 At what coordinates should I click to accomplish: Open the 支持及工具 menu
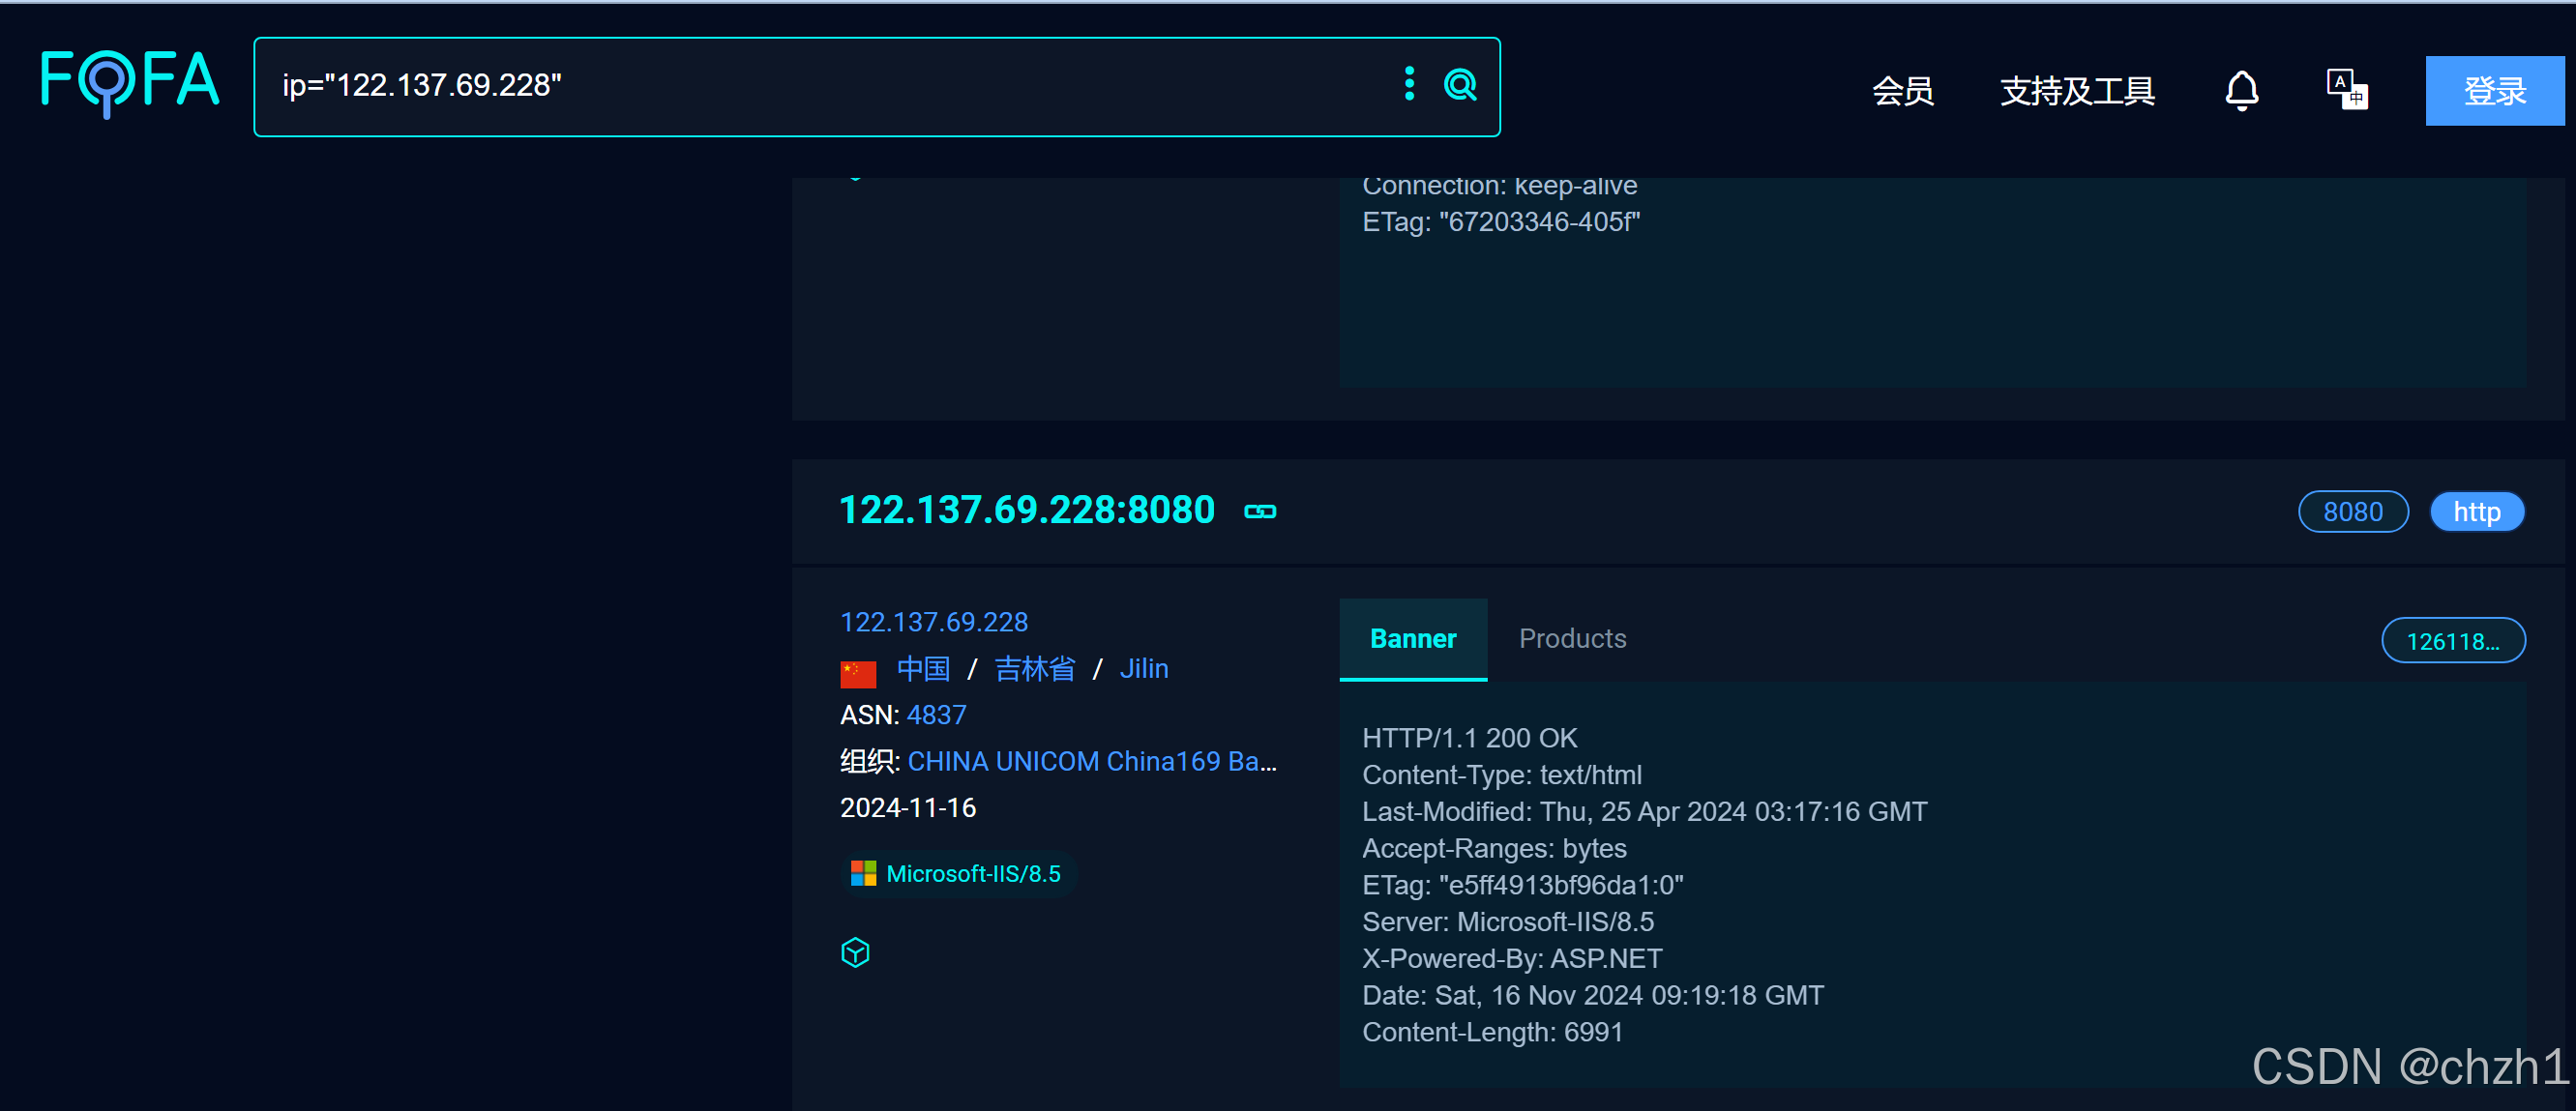(x=2077, y=91)
